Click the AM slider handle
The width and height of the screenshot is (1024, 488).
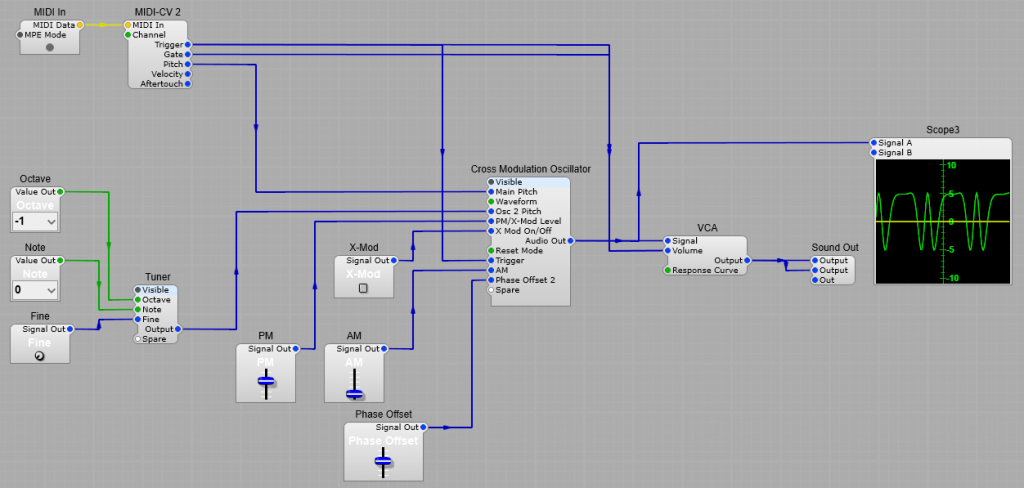tap(353, 393)
